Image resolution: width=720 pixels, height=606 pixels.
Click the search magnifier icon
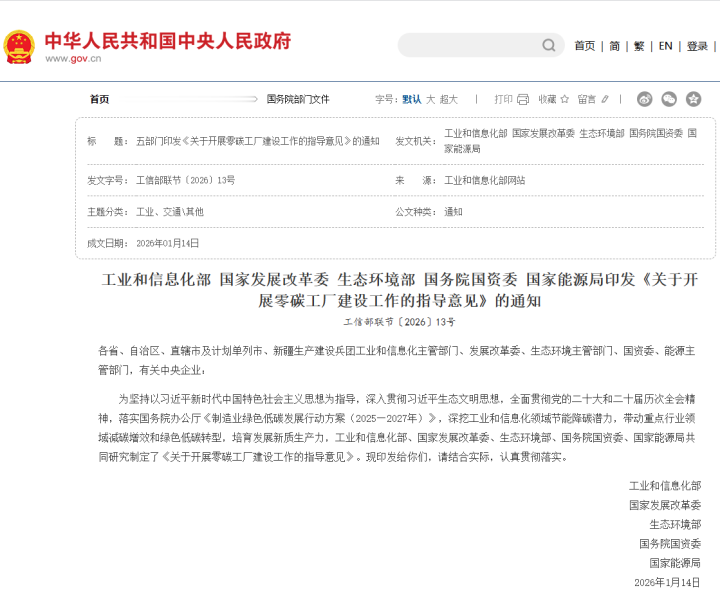click(x=549, y=45)
